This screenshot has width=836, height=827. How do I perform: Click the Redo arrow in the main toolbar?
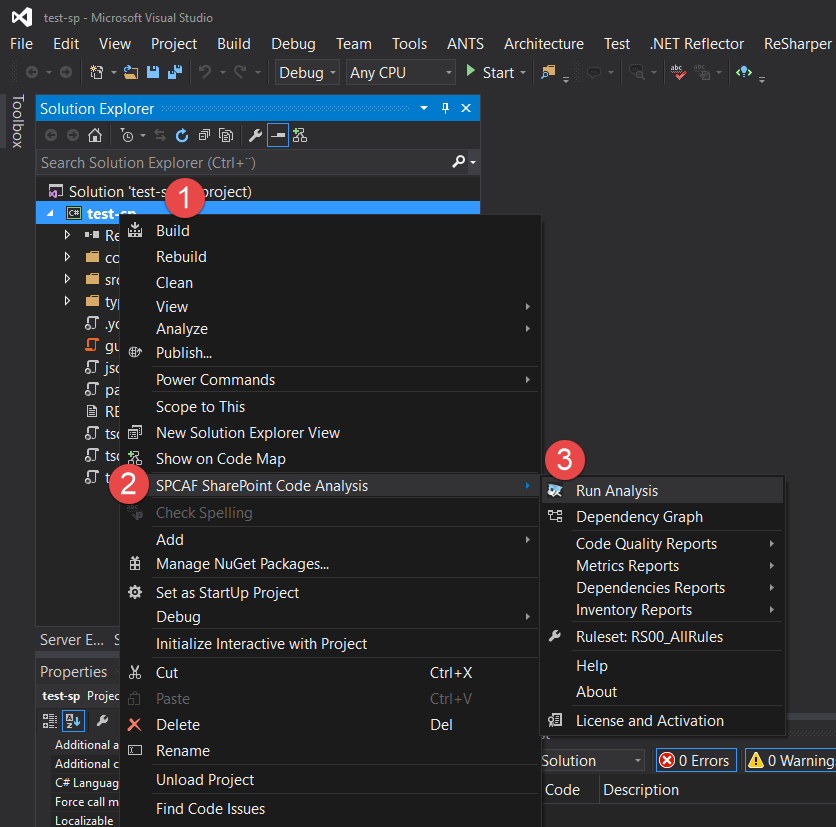240,72
